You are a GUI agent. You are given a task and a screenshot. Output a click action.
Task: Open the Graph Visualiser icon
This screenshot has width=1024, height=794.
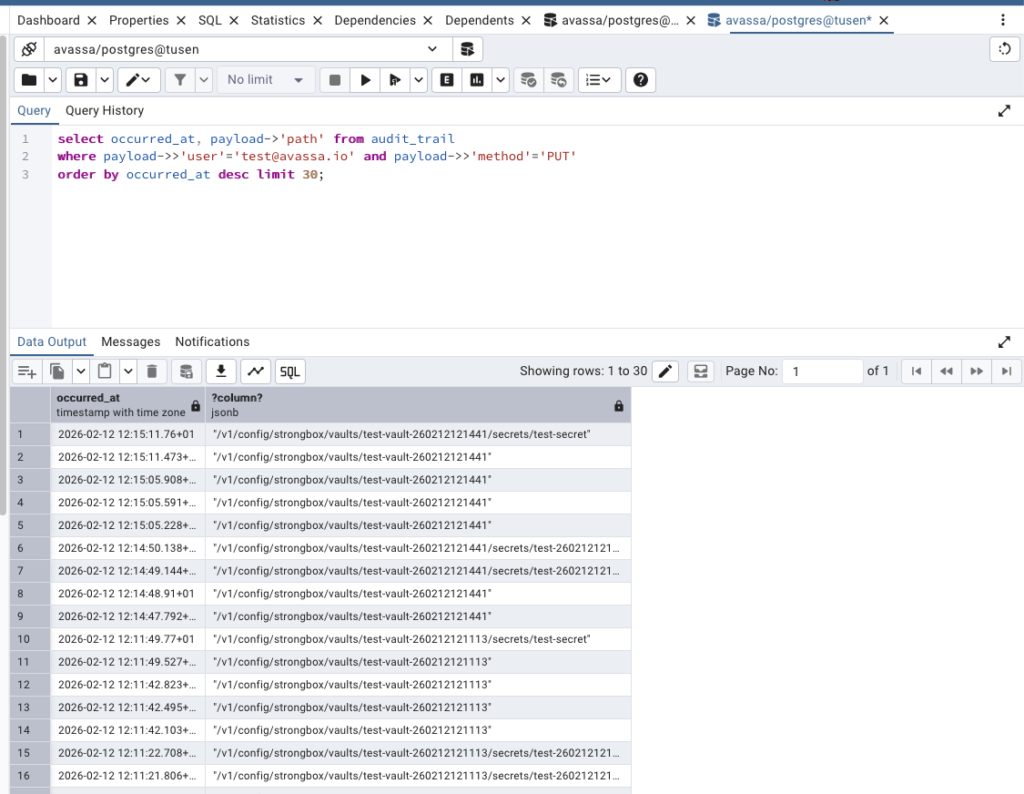click(x=255, y=372)
